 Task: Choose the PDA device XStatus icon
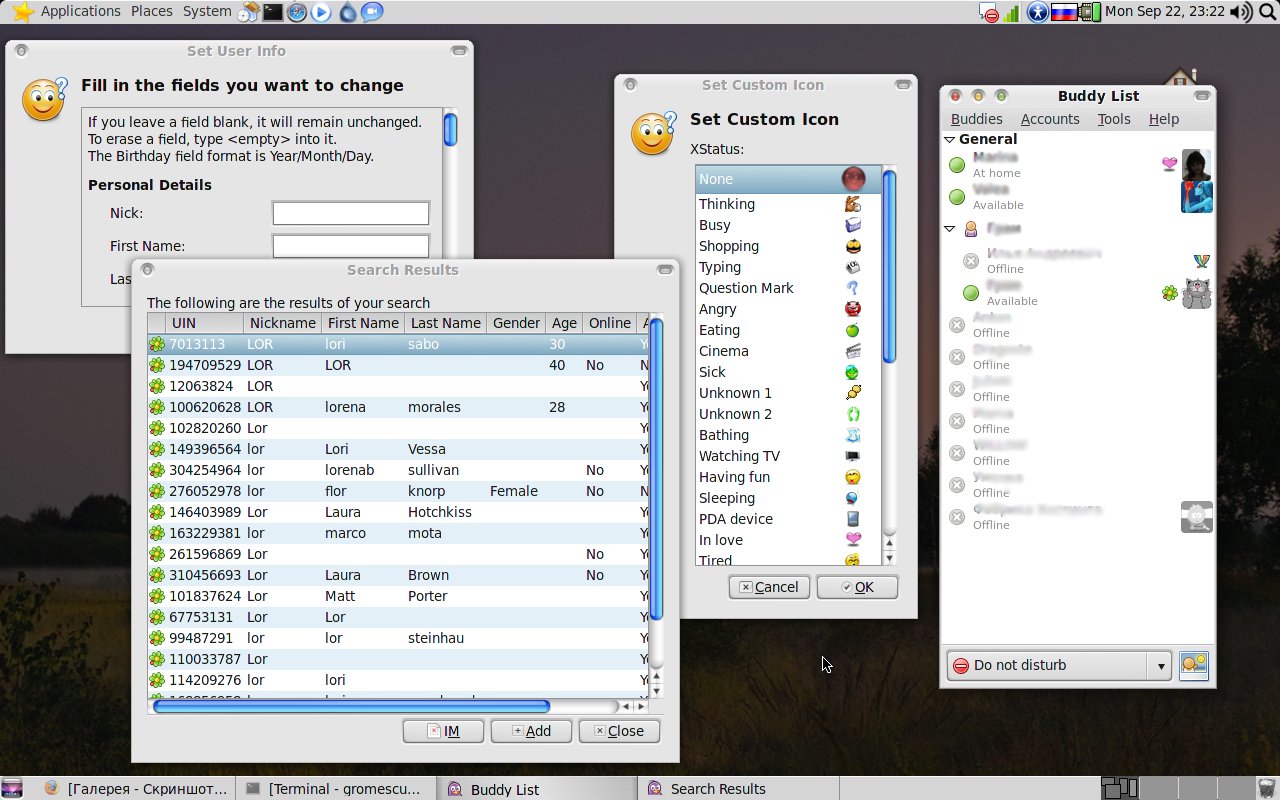[852, 519]
